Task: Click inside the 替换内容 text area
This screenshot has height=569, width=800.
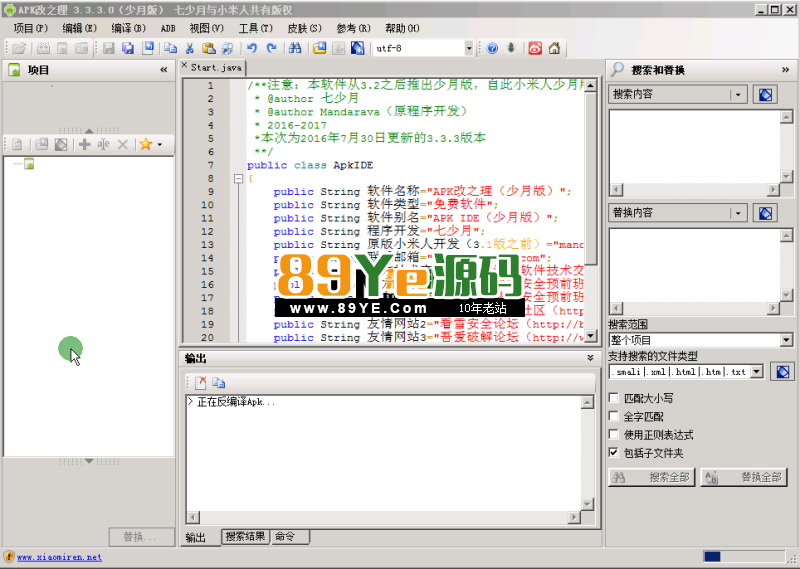Action: [x=694, y=264]
